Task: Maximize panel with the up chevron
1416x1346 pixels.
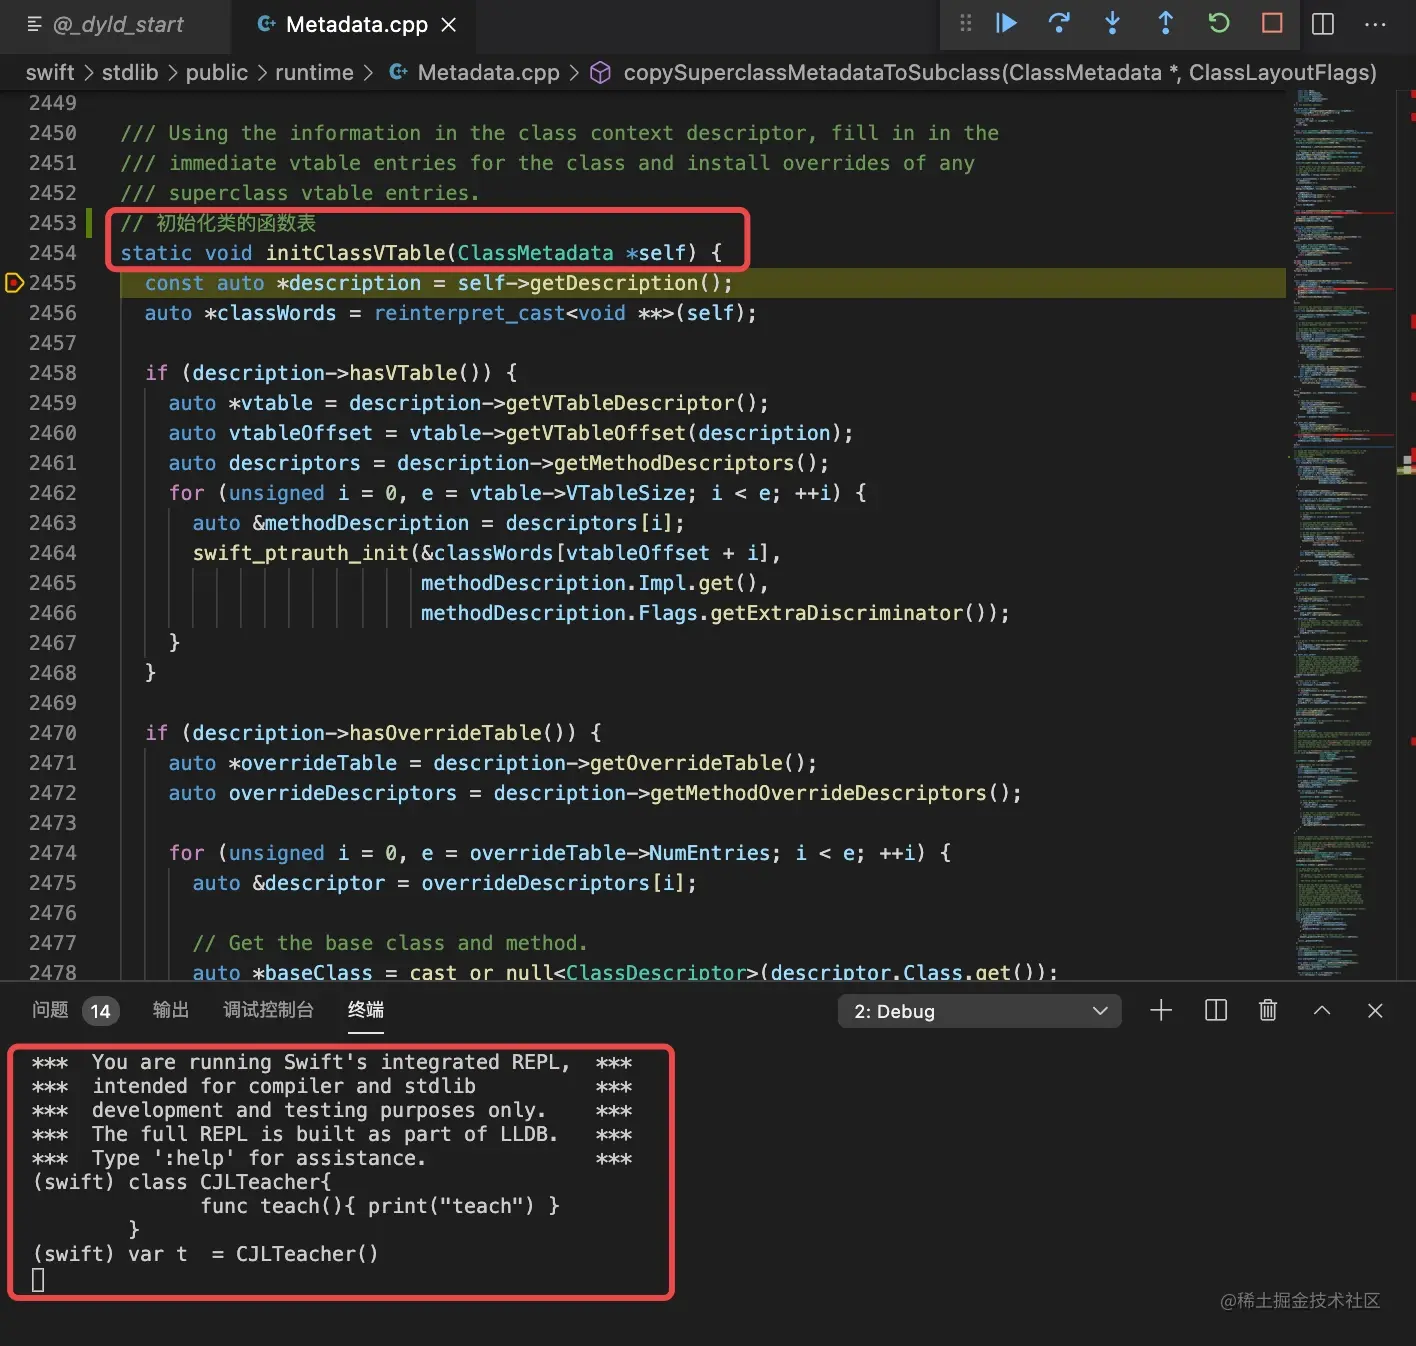Action: [x=1322, y=1011]
